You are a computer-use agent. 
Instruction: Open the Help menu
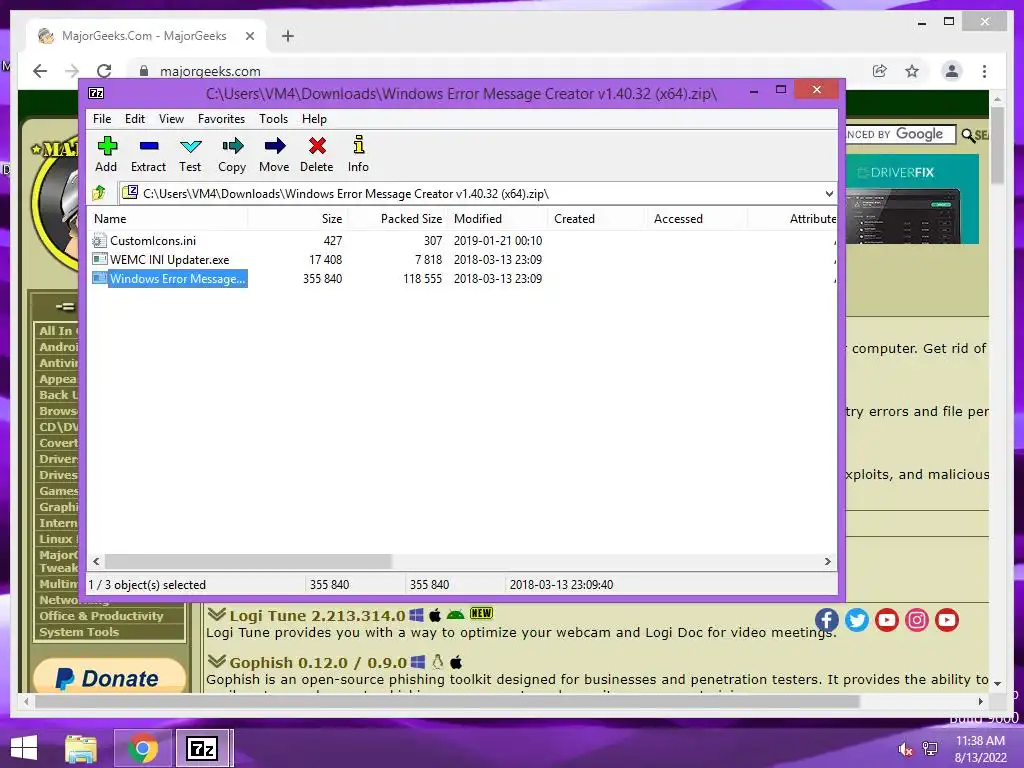pyautogui.click(x=314, y=119)
